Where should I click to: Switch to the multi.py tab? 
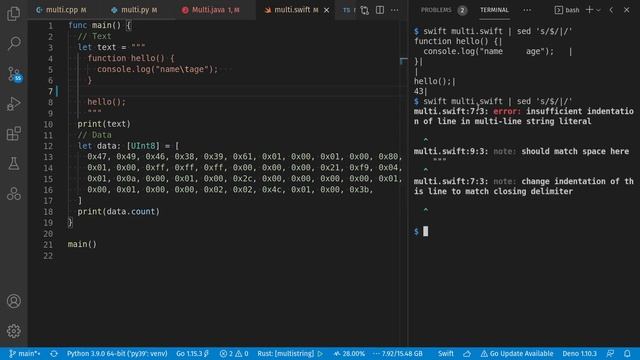pos(134,10)
